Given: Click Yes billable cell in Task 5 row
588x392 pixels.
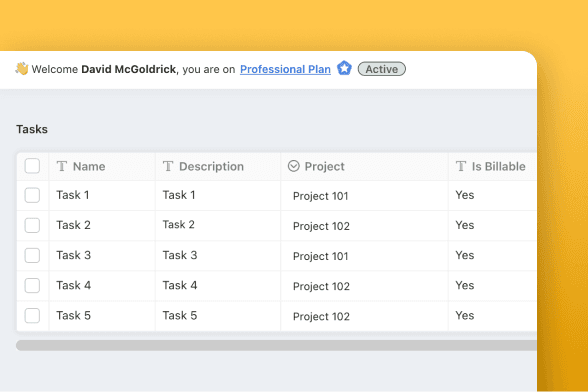Looking at the screenshot, I should (x=493, y=315).
